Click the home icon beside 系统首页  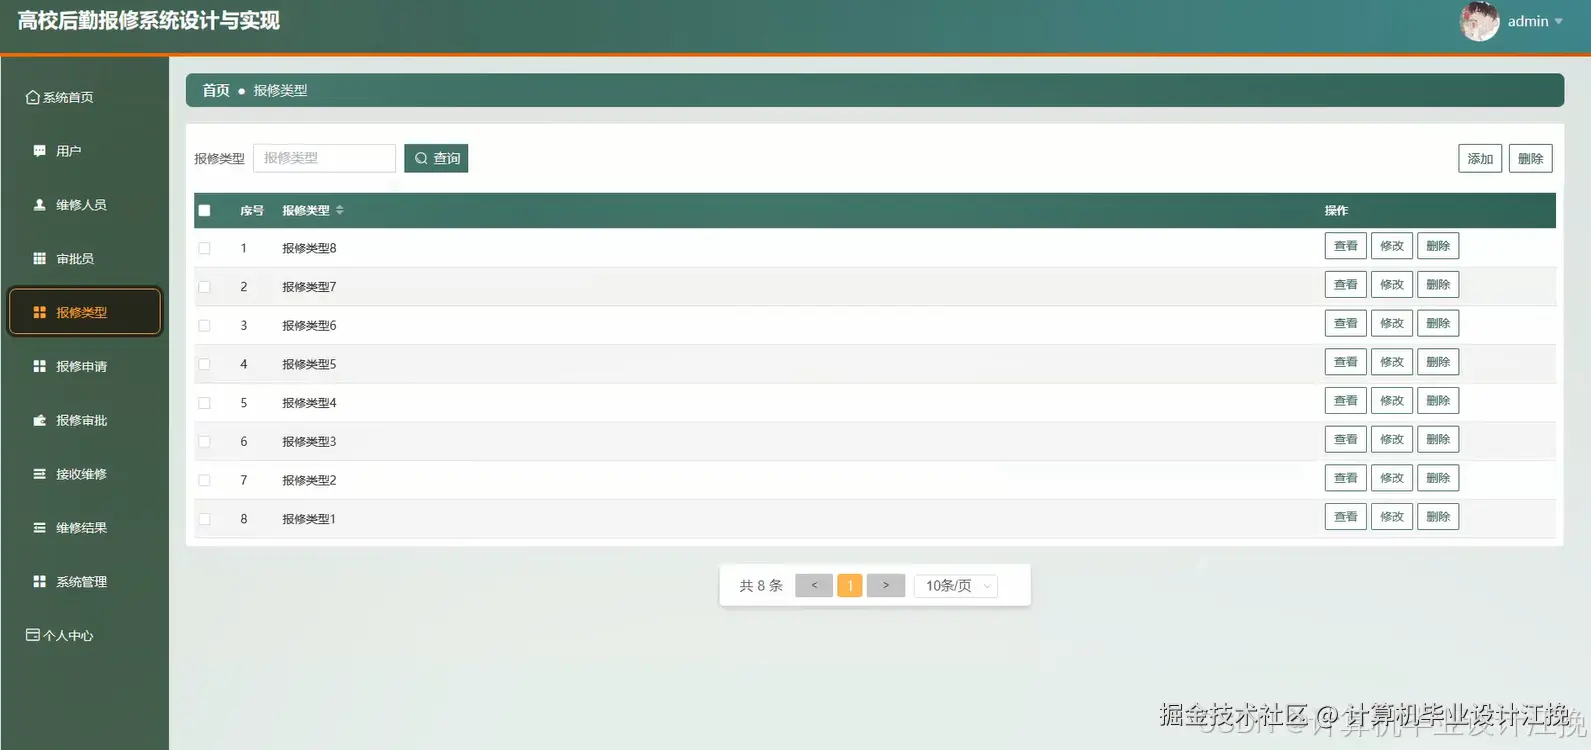point(33,97)
